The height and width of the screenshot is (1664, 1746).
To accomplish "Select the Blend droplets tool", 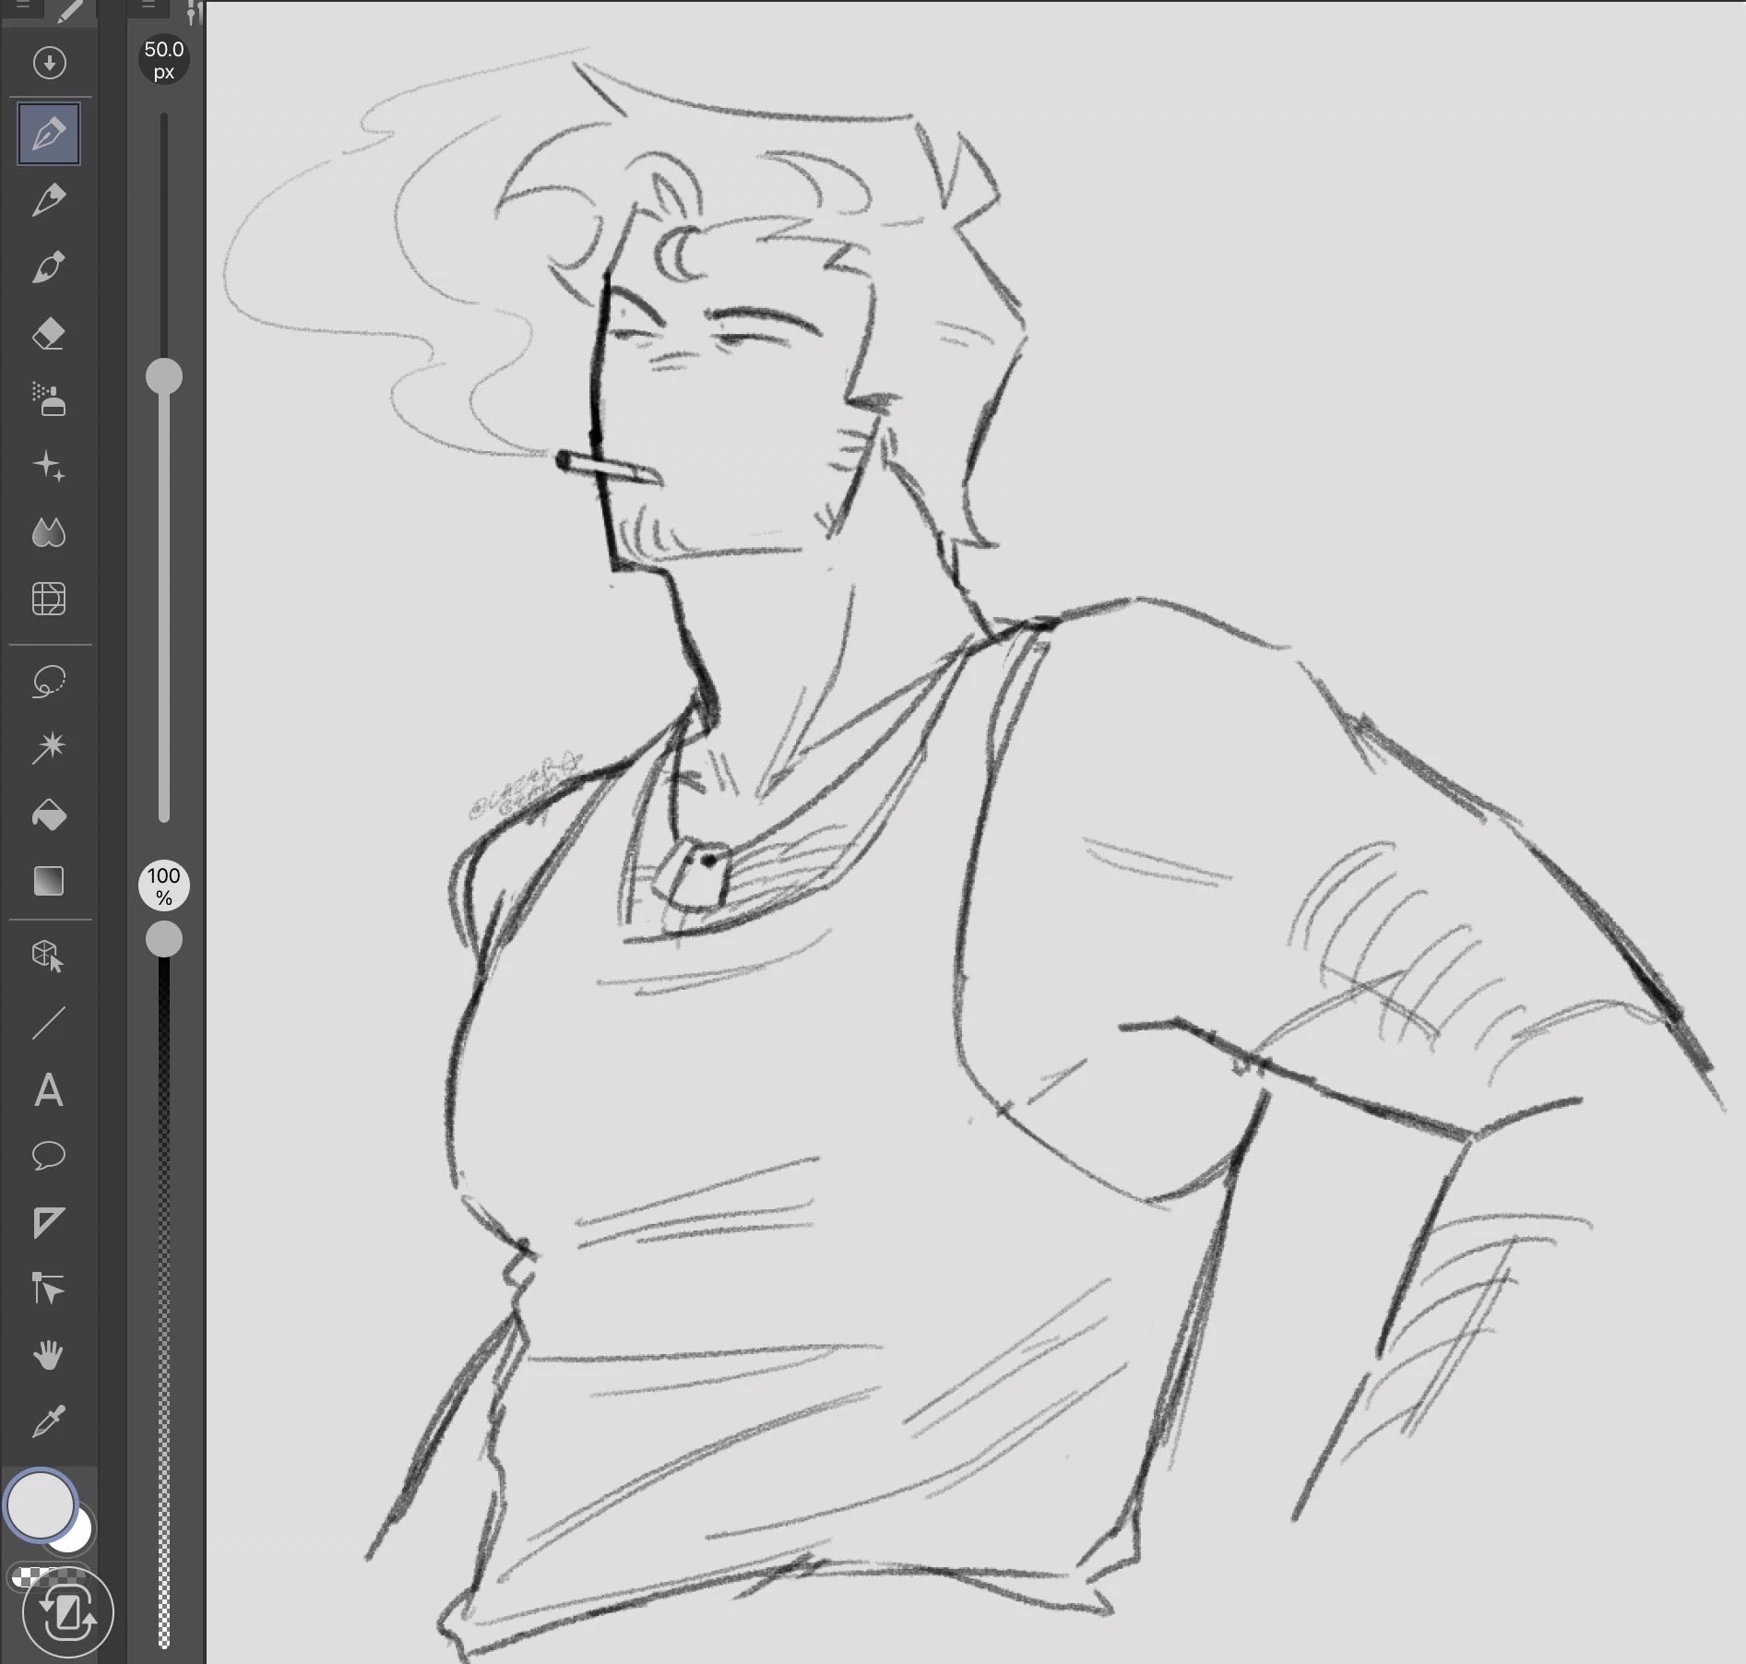I will [x=49, y=533].
